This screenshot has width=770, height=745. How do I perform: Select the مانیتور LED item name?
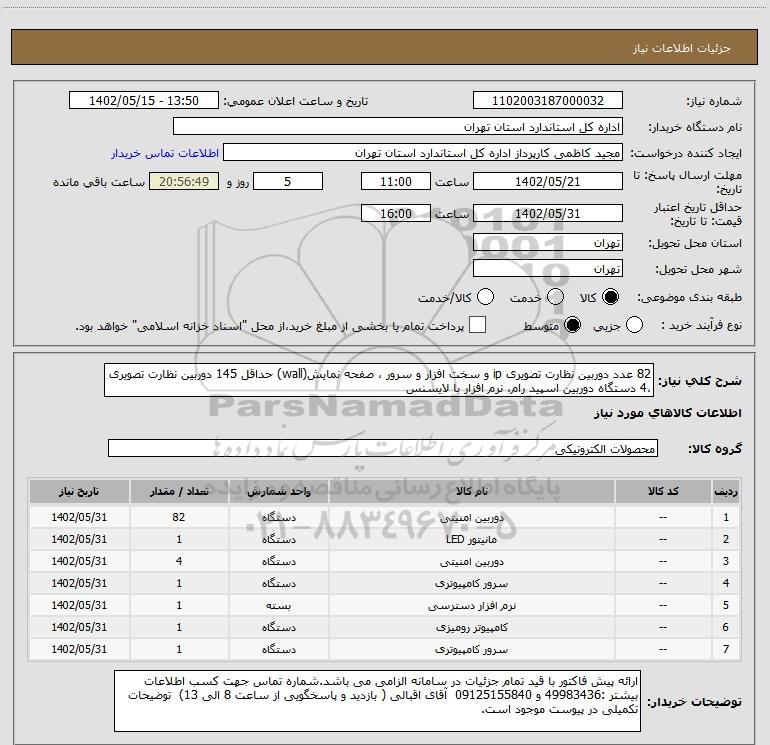click(x=471, y=539)
